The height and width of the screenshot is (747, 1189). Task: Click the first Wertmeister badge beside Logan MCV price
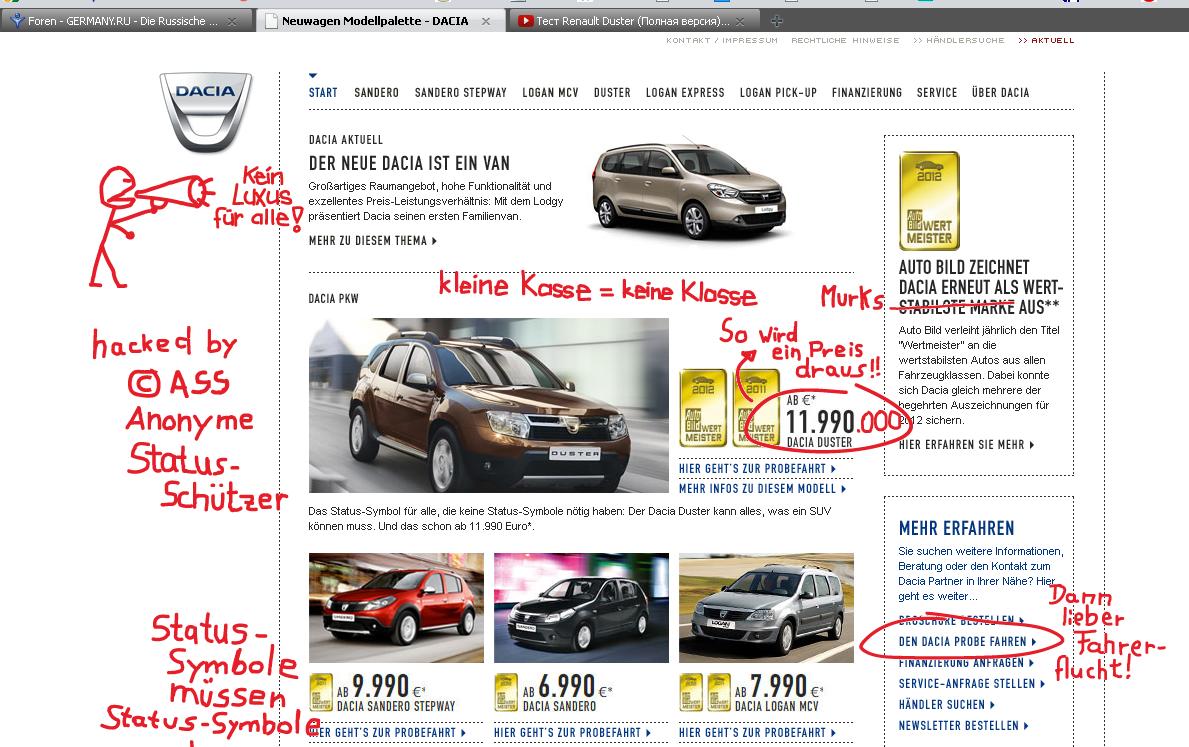691,692
